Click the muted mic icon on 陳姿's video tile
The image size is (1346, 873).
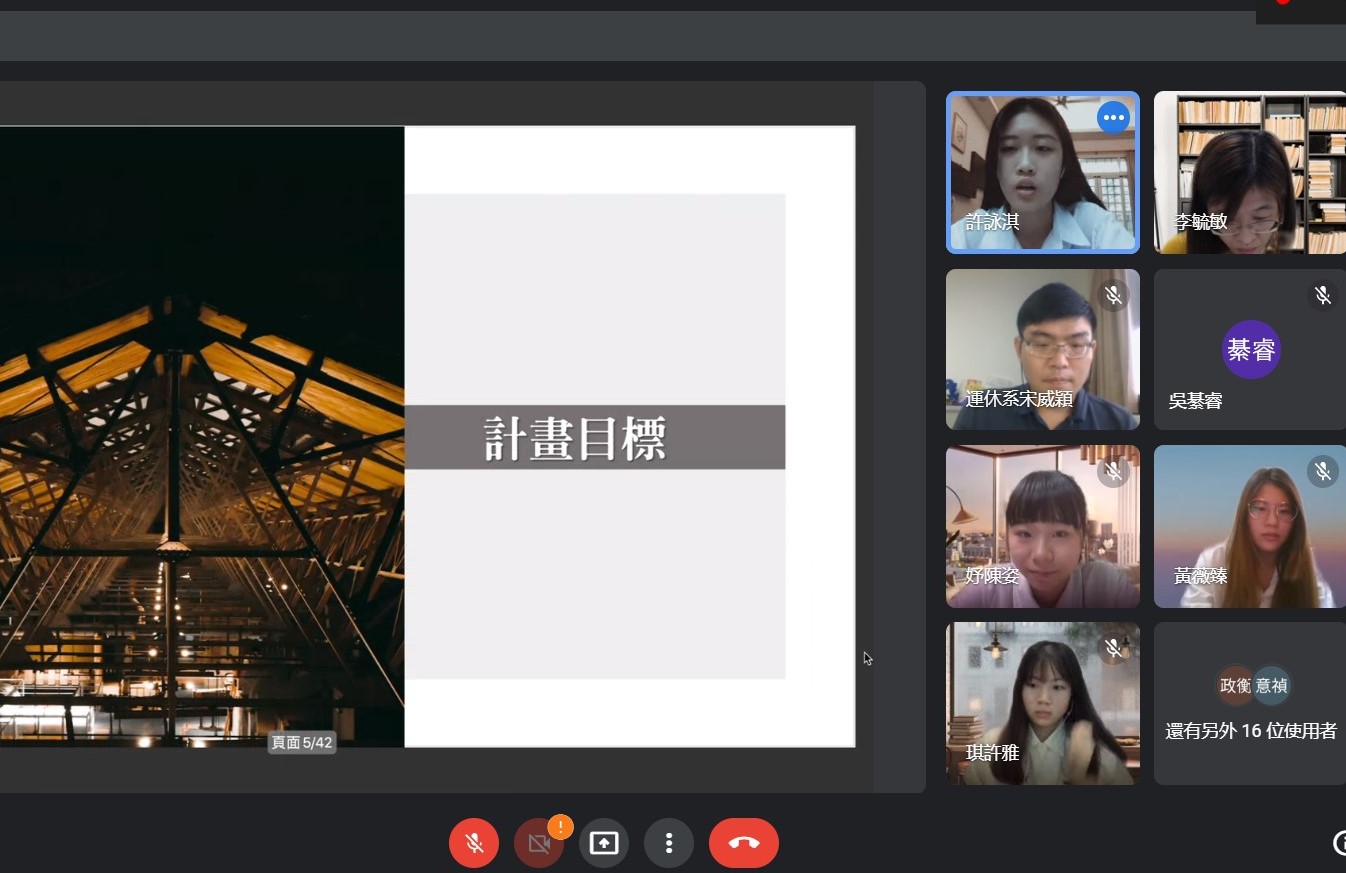1113,471
